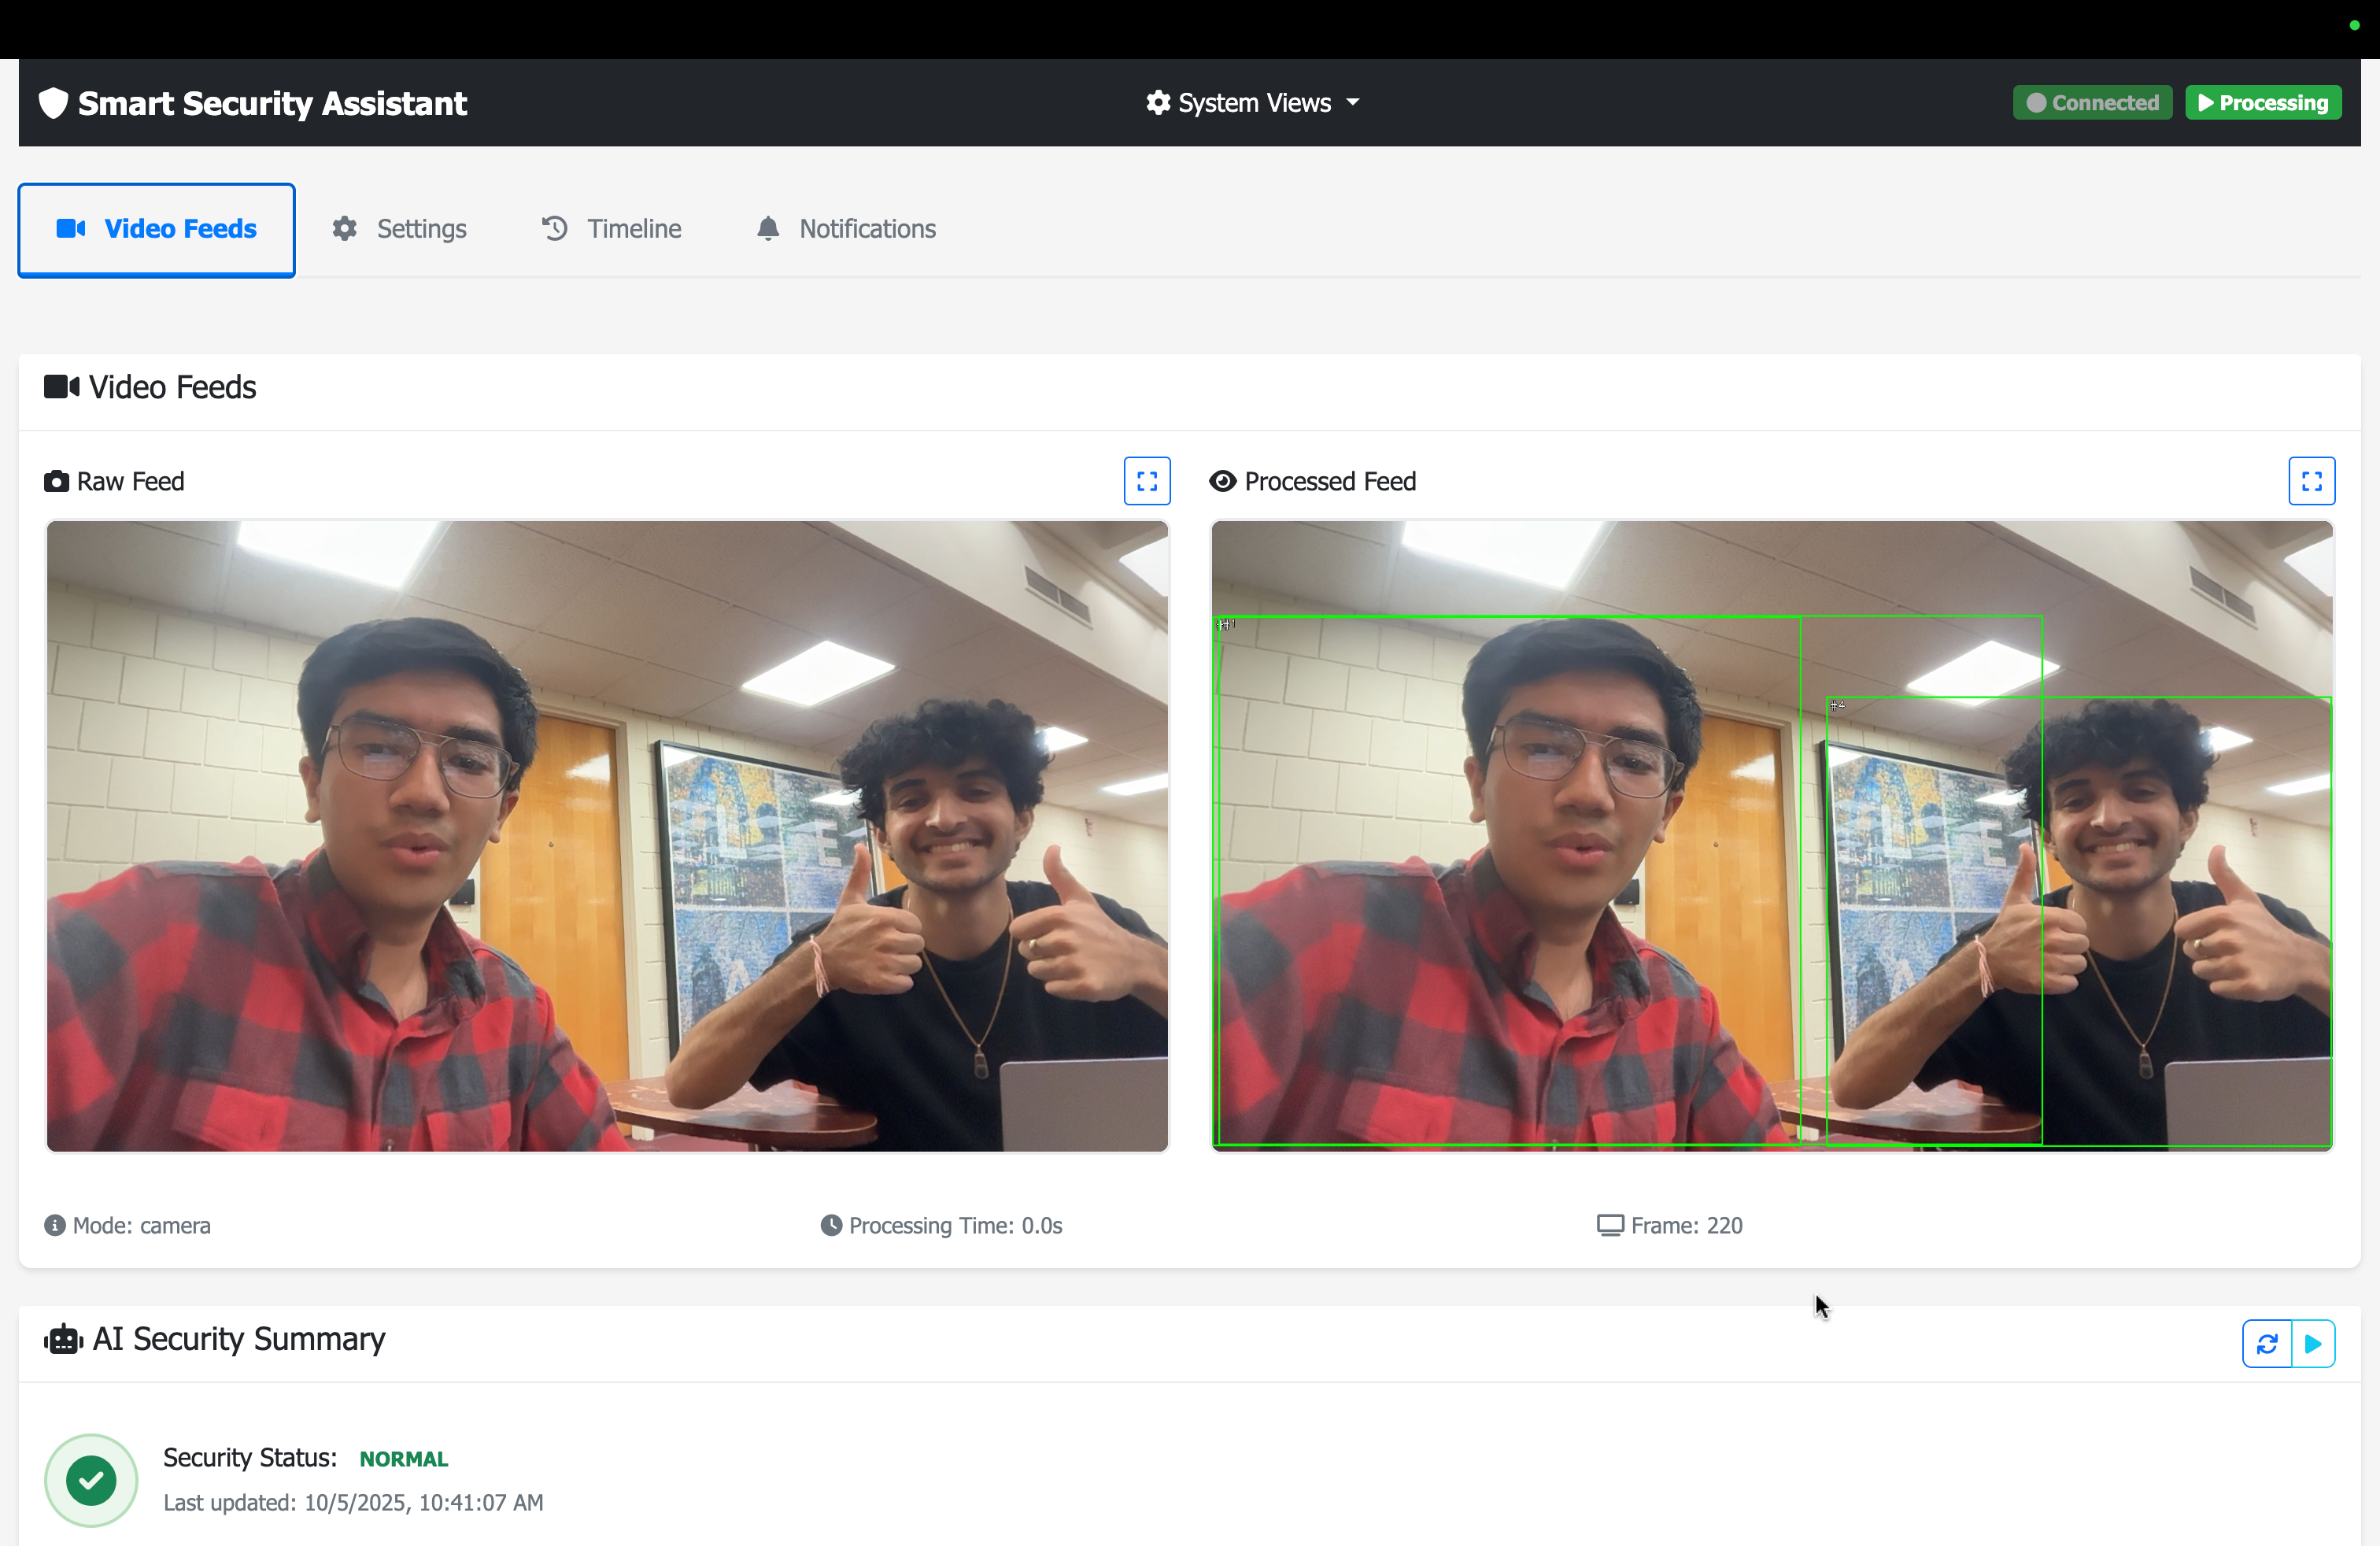The width and height of the screenshot is (2380, 1546).
Task: Play the AI summary audio
Action: tap(2312, 1343)
